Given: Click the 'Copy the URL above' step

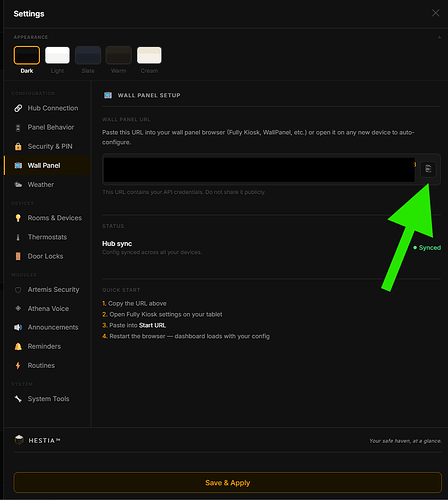Looking at the screenshot, I should point(134,304).
